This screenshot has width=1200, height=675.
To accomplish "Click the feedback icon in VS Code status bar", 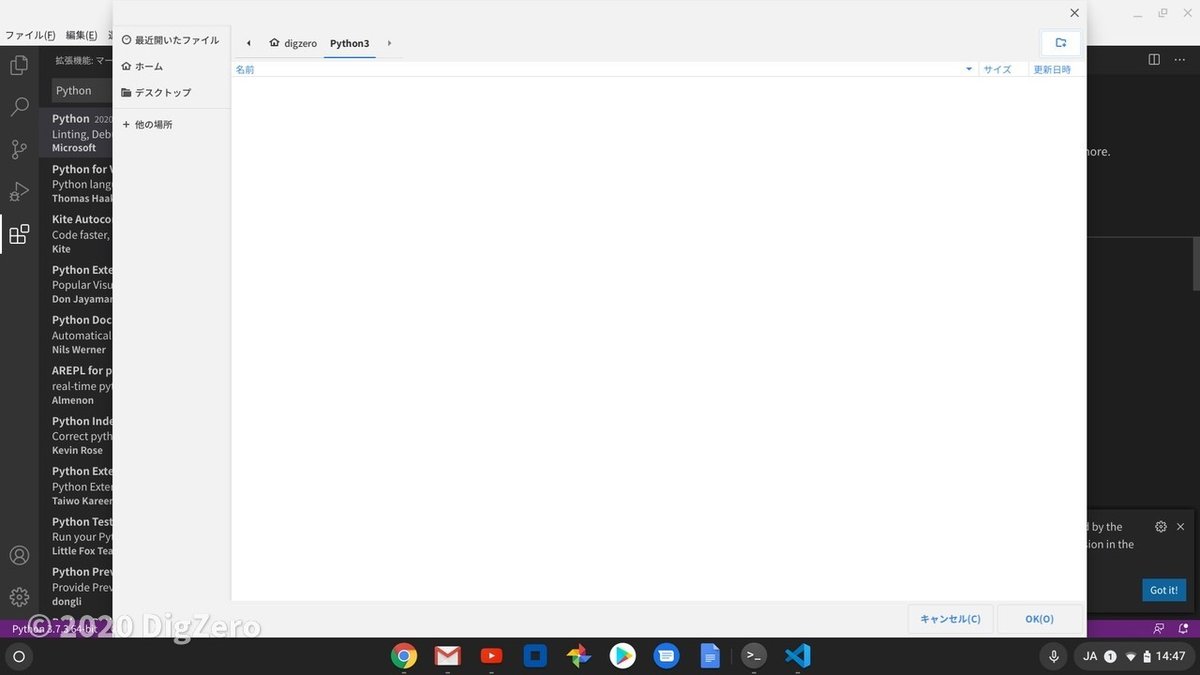I will (1159, 629).
